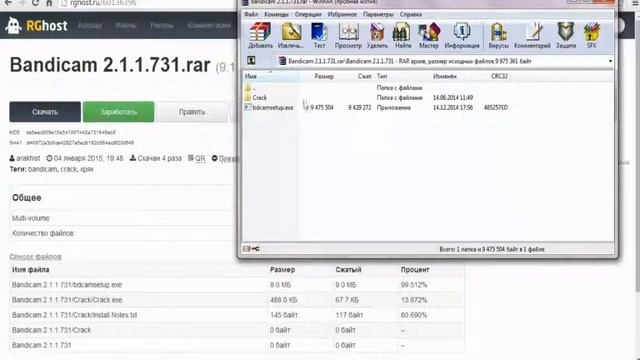Click the Добавить (Add) toolbar icon in WinRAR
Screen dimensions: 640x360
(x=260, y=35)
